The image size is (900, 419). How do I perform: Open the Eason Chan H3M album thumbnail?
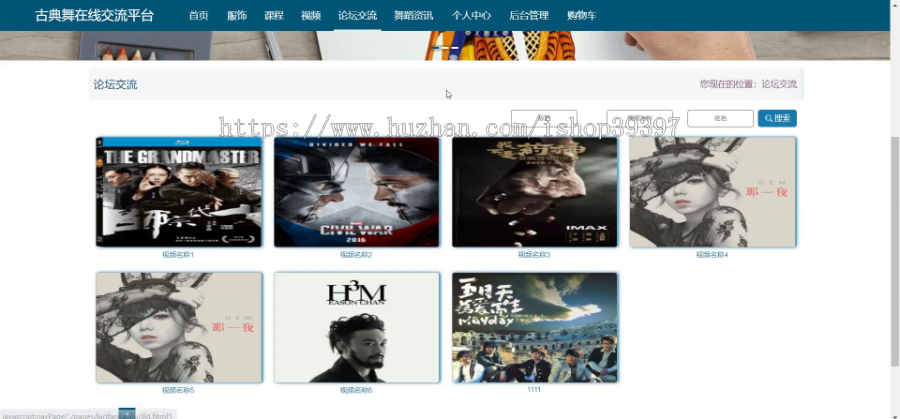[356, 328]
